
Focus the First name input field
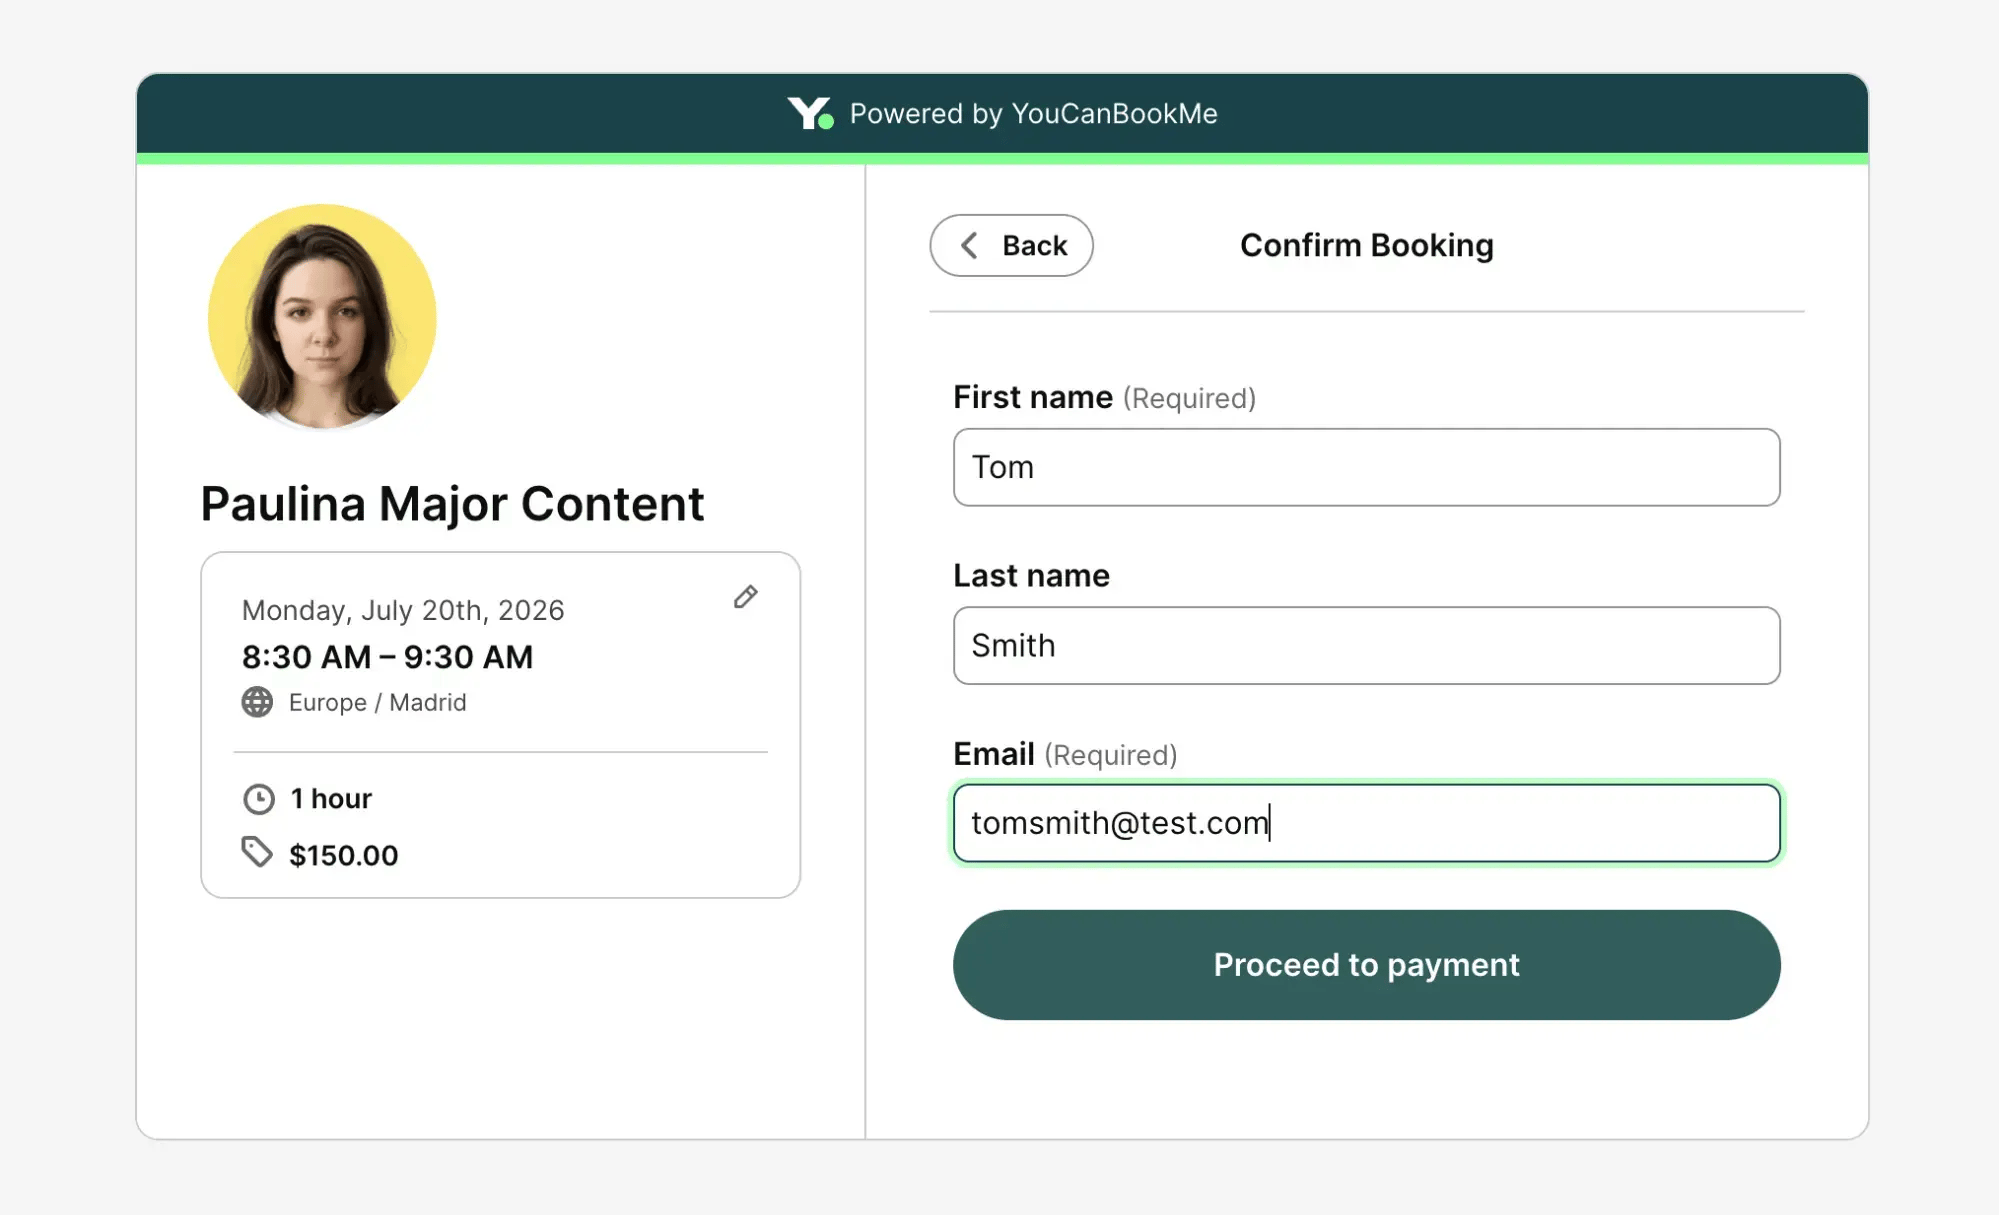coord(1366,467)
